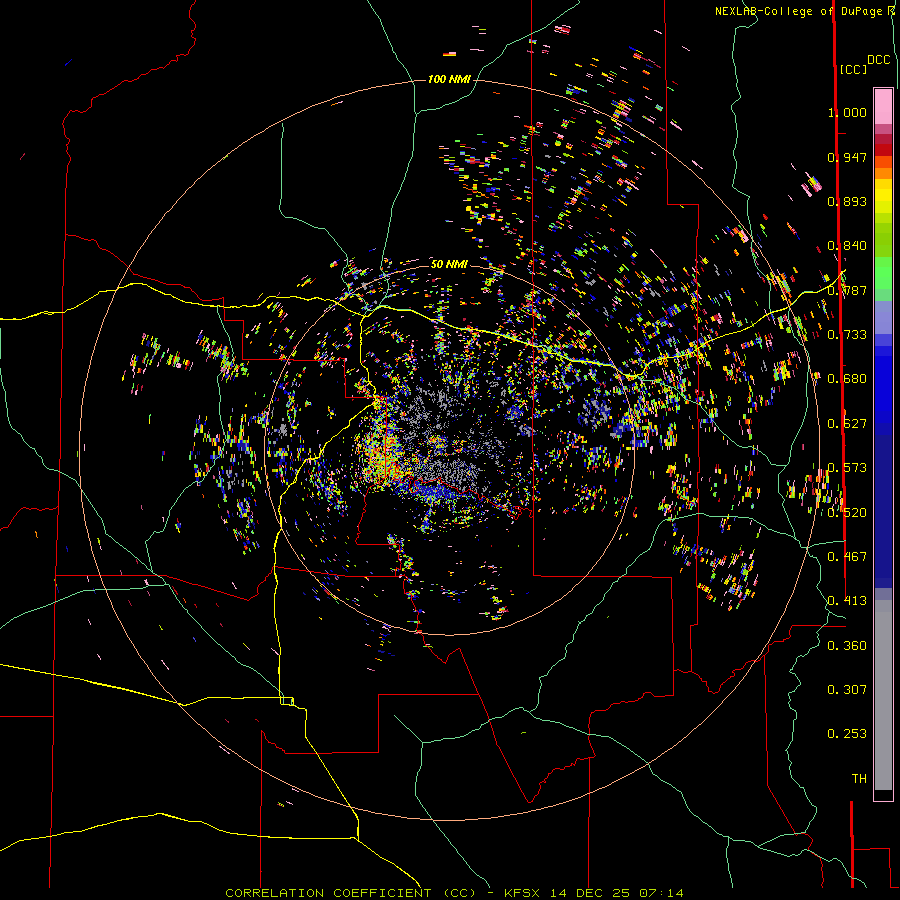Click the 0.787 legend value
This screenshot has height=900, width=900.
coord(847,290)
